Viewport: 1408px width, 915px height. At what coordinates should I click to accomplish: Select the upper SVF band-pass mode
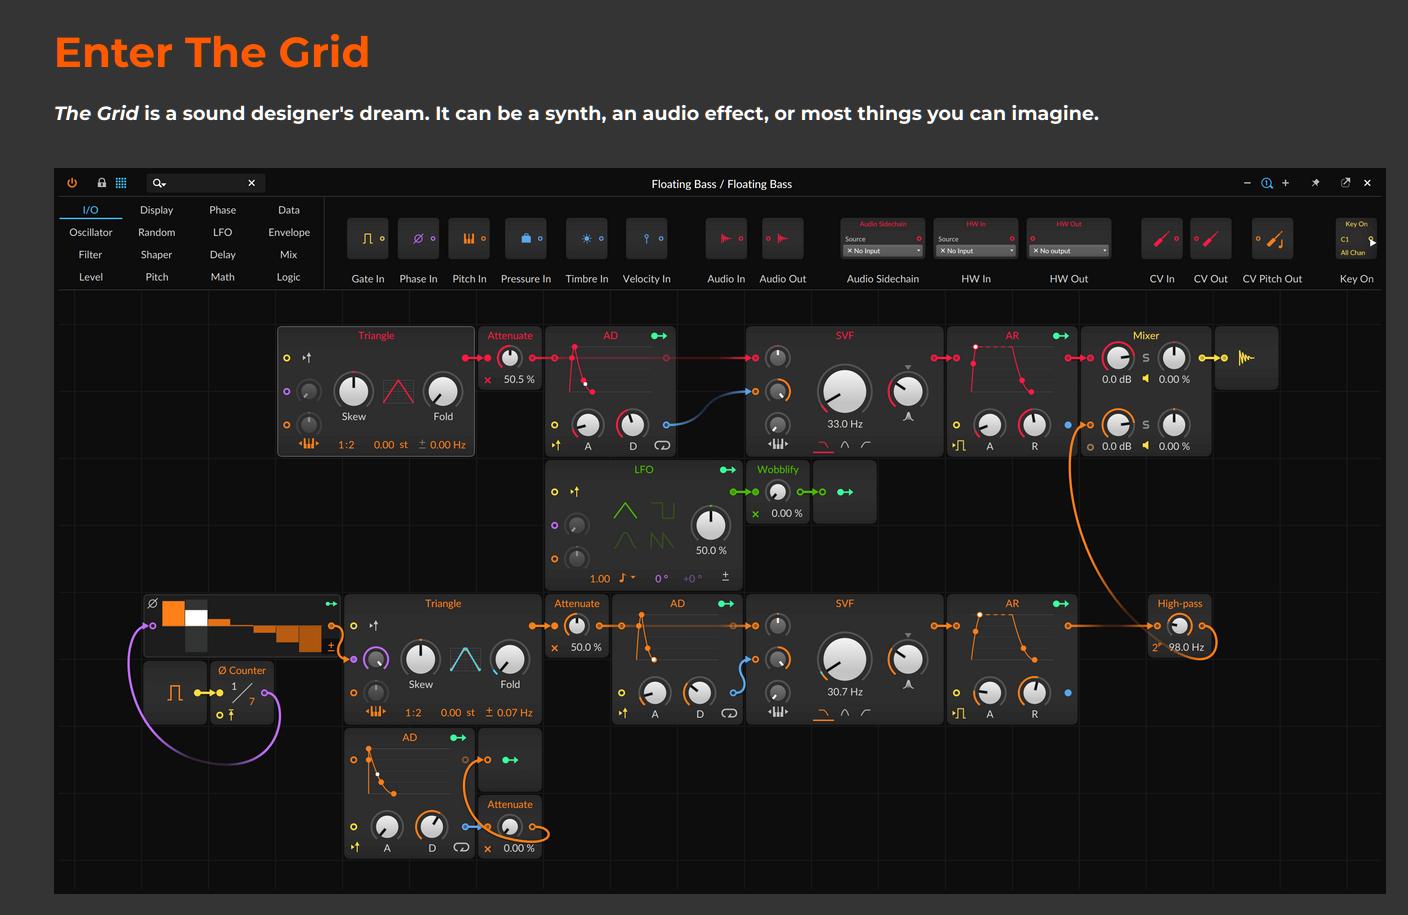click(x=845, y=445)
